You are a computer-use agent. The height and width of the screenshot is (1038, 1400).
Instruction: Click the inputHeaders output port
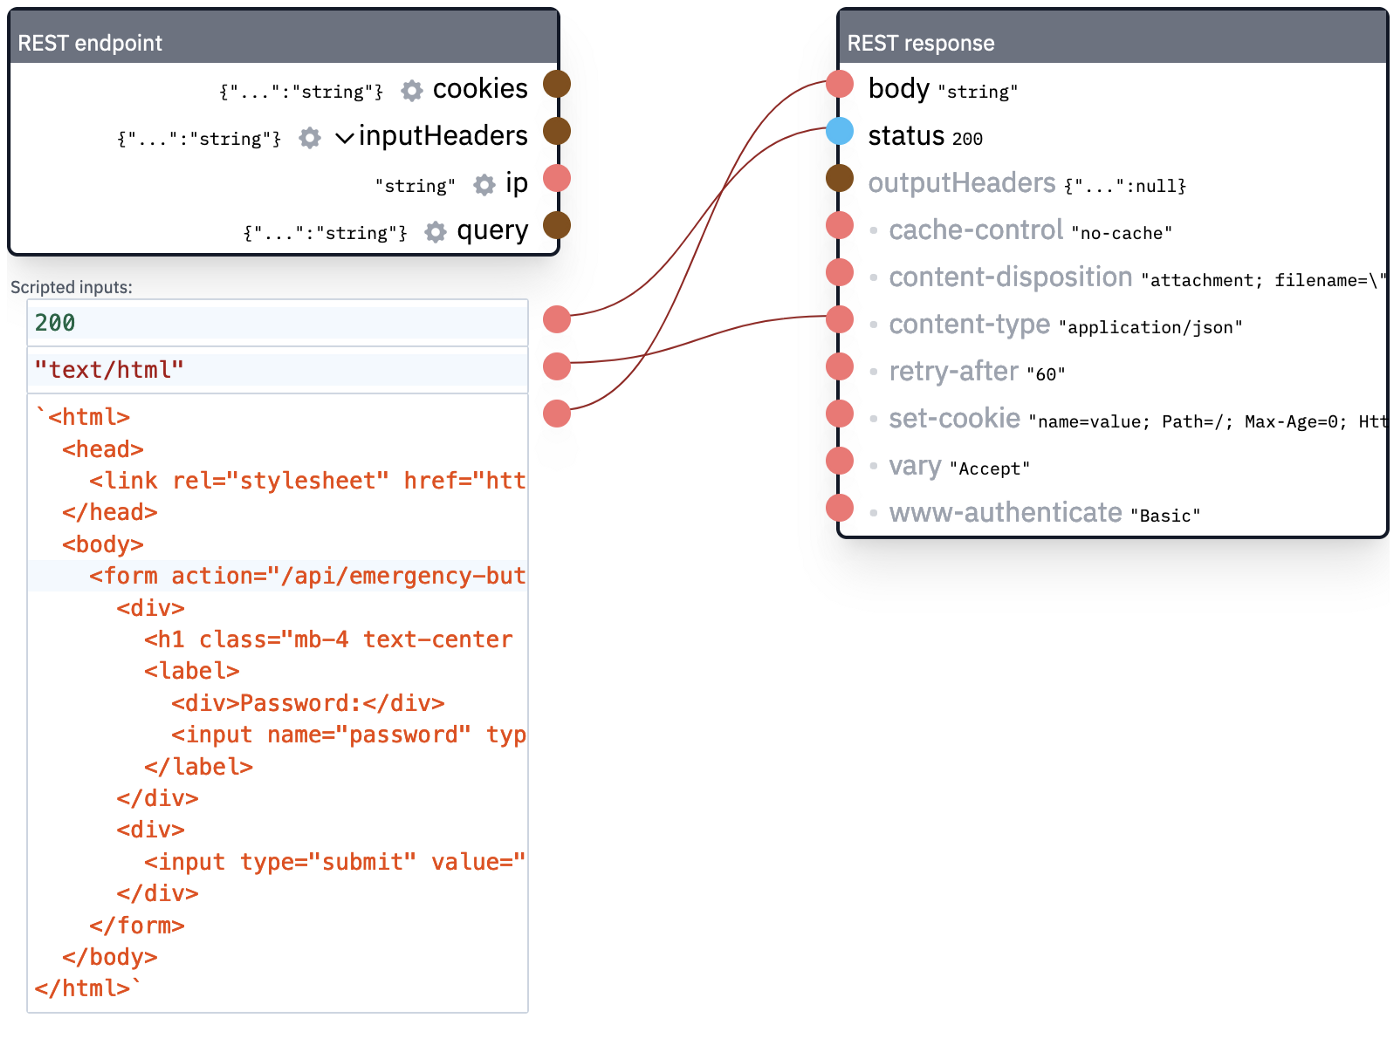557,131
